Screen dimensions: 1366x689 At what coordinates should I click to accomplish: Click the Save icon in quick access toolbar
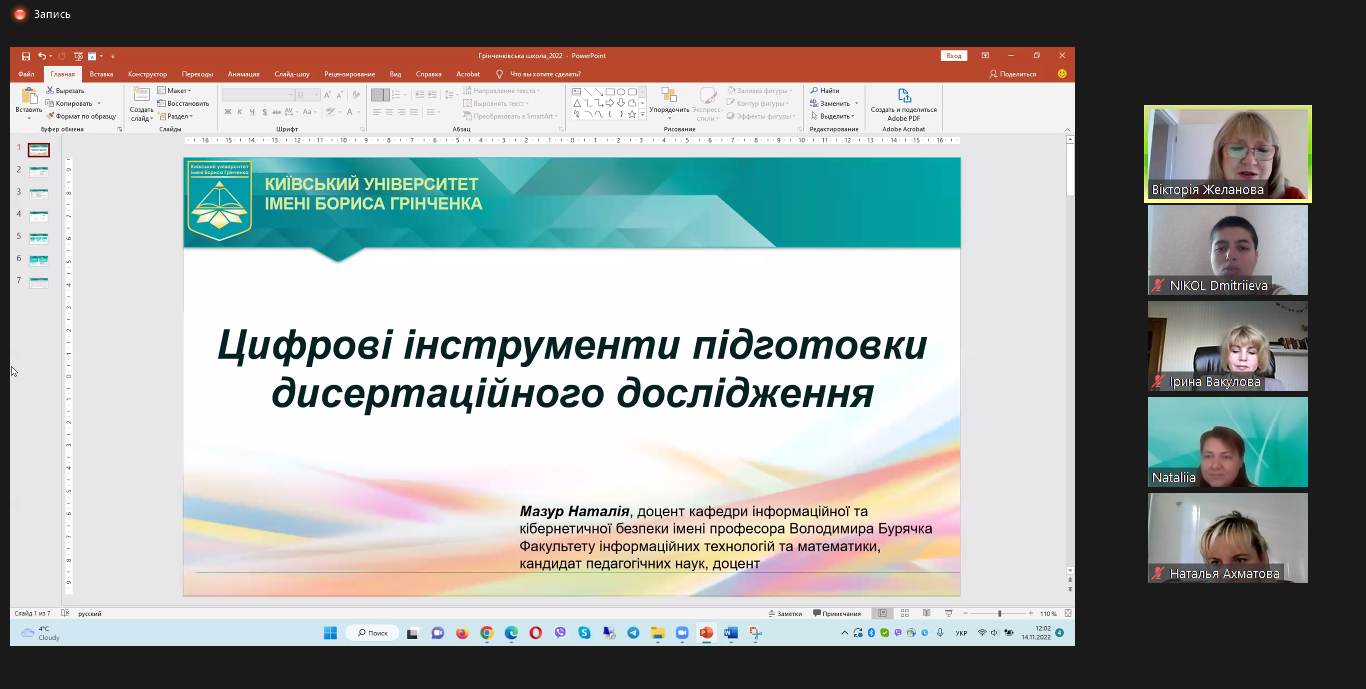tap(26, 56)
